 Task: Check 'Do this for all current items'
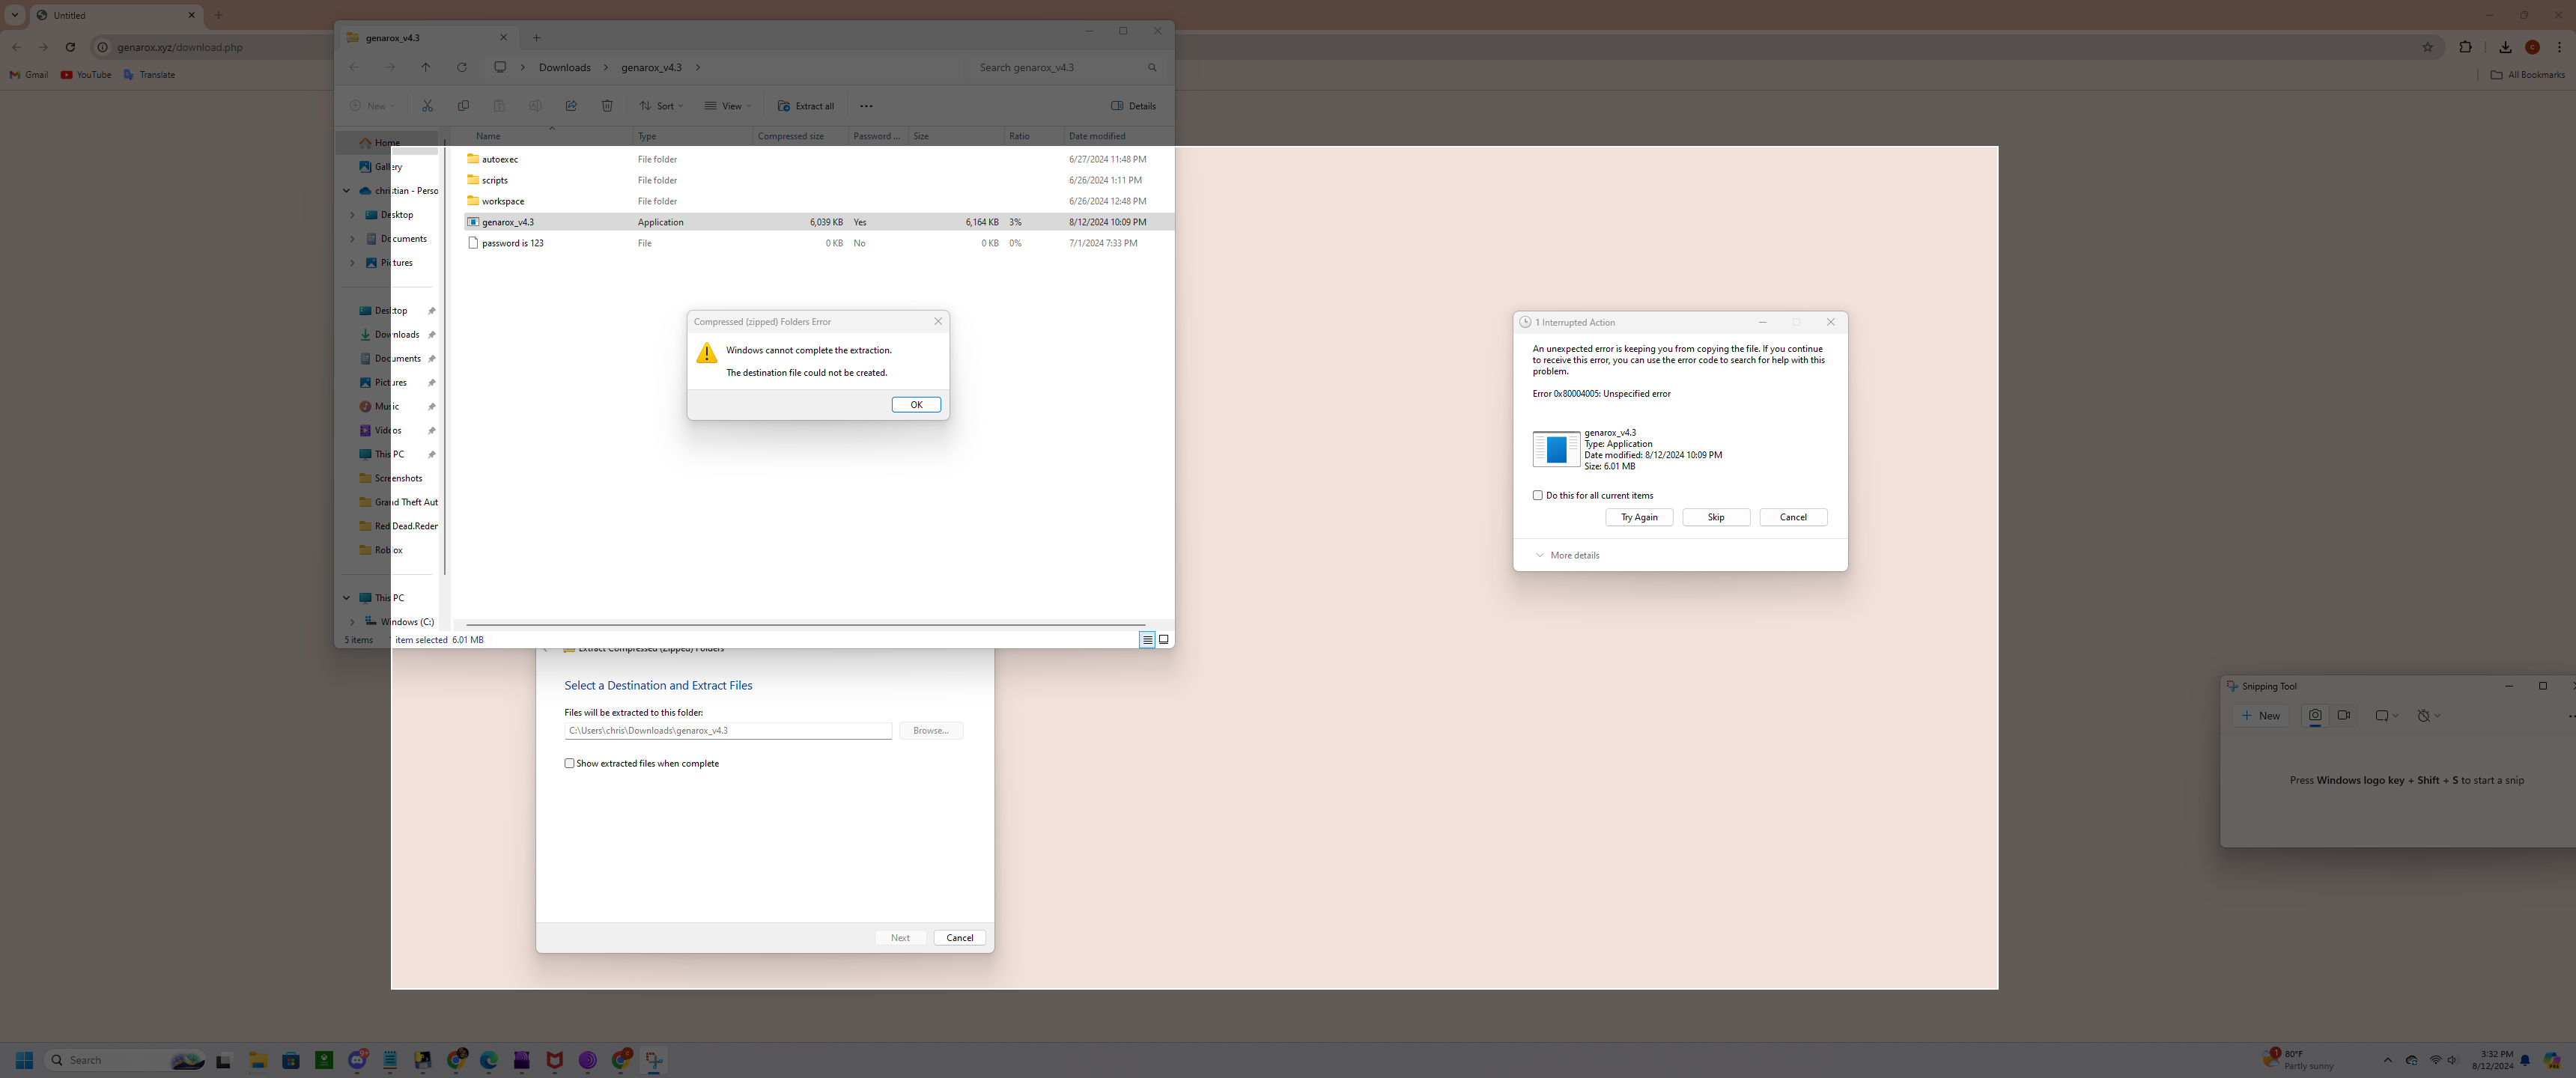click(x=1538, y=496)
